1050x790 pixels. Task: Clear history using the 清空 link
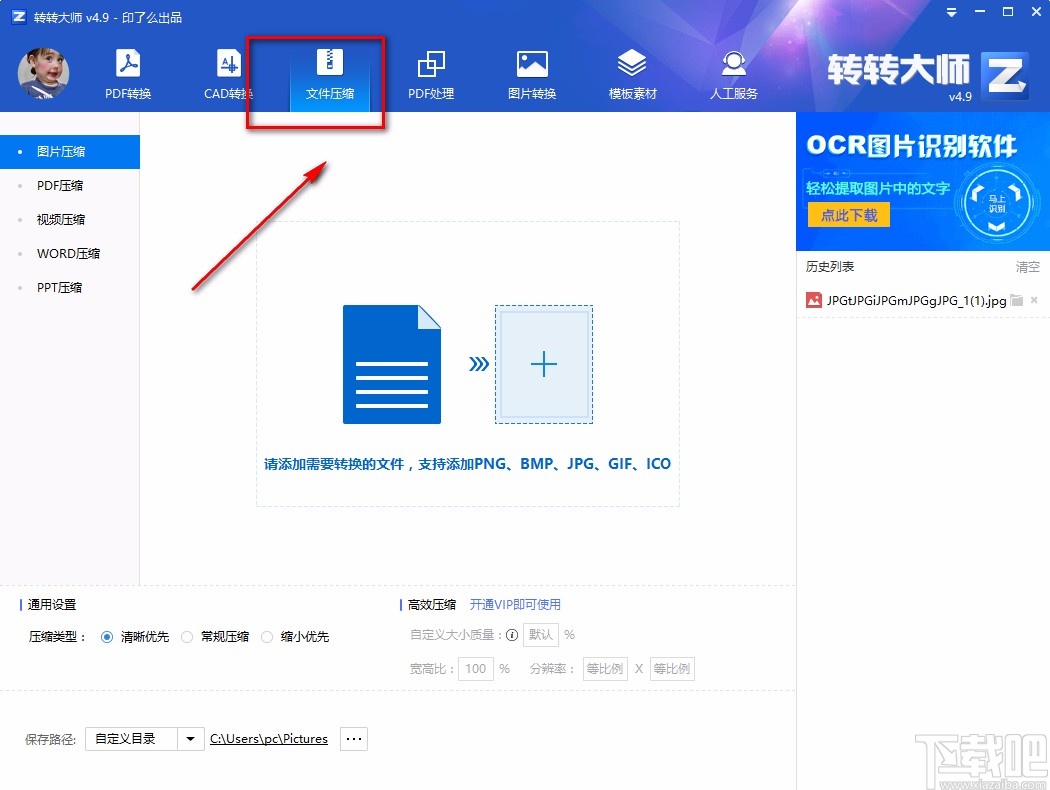pyautogui.click(x=1027, y=266)
